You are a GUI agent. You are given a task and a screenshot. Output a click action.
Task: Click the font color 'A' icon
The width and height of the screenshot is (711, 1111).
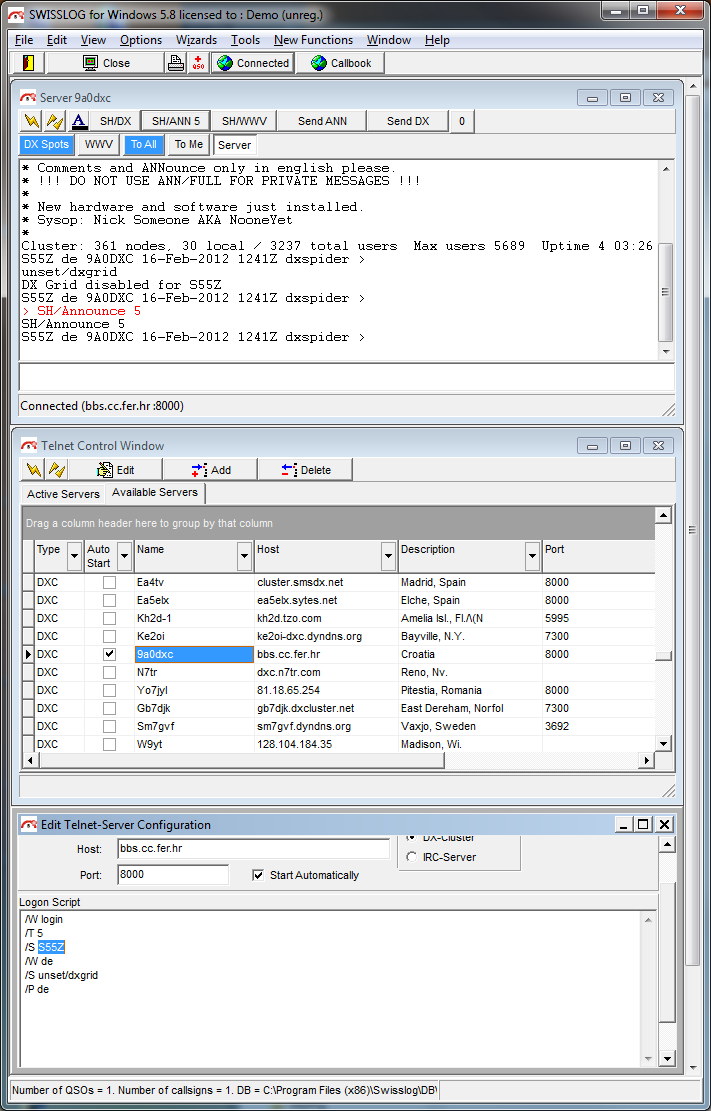80,121
